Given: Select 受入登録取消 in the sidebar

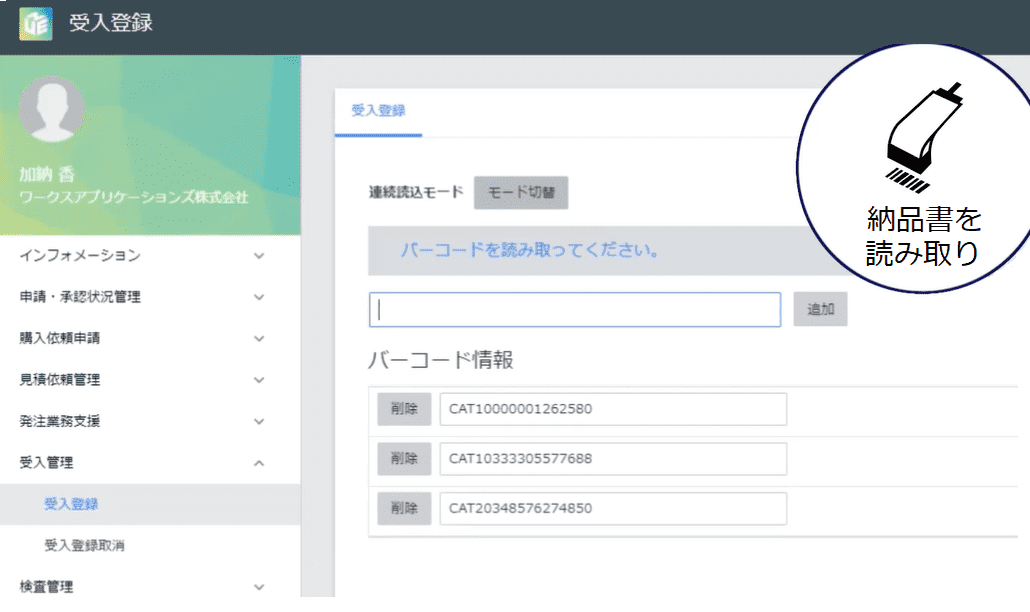Looking at the screenshot, I should 100,546.
